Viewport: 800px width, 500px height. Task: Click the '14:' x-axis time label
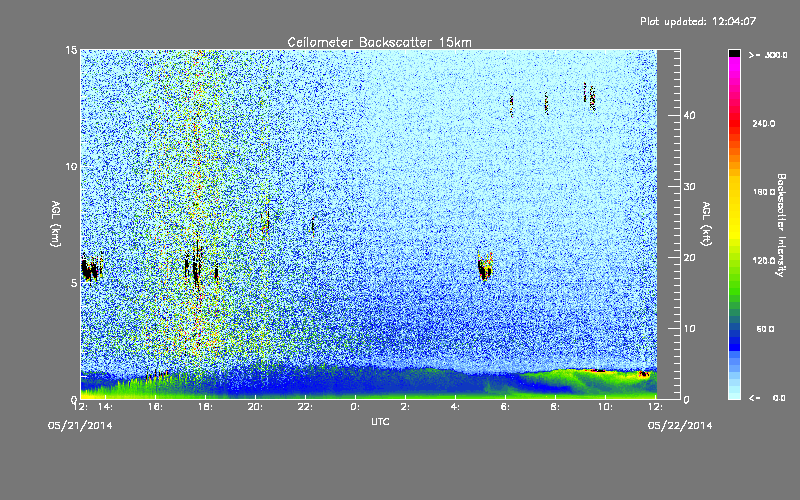tap(106, 407)
